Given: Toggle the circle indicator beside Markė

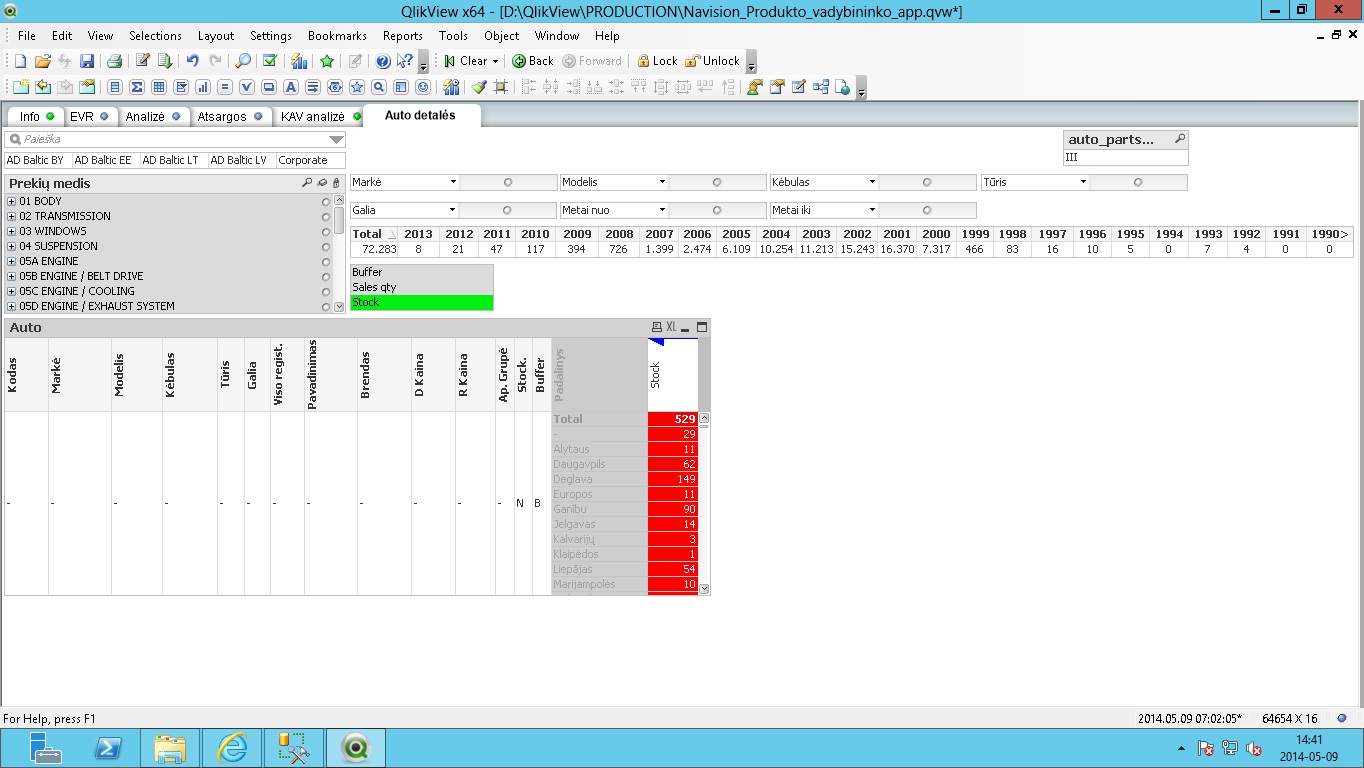Looking at the screenshot, I should pos(508,182).
